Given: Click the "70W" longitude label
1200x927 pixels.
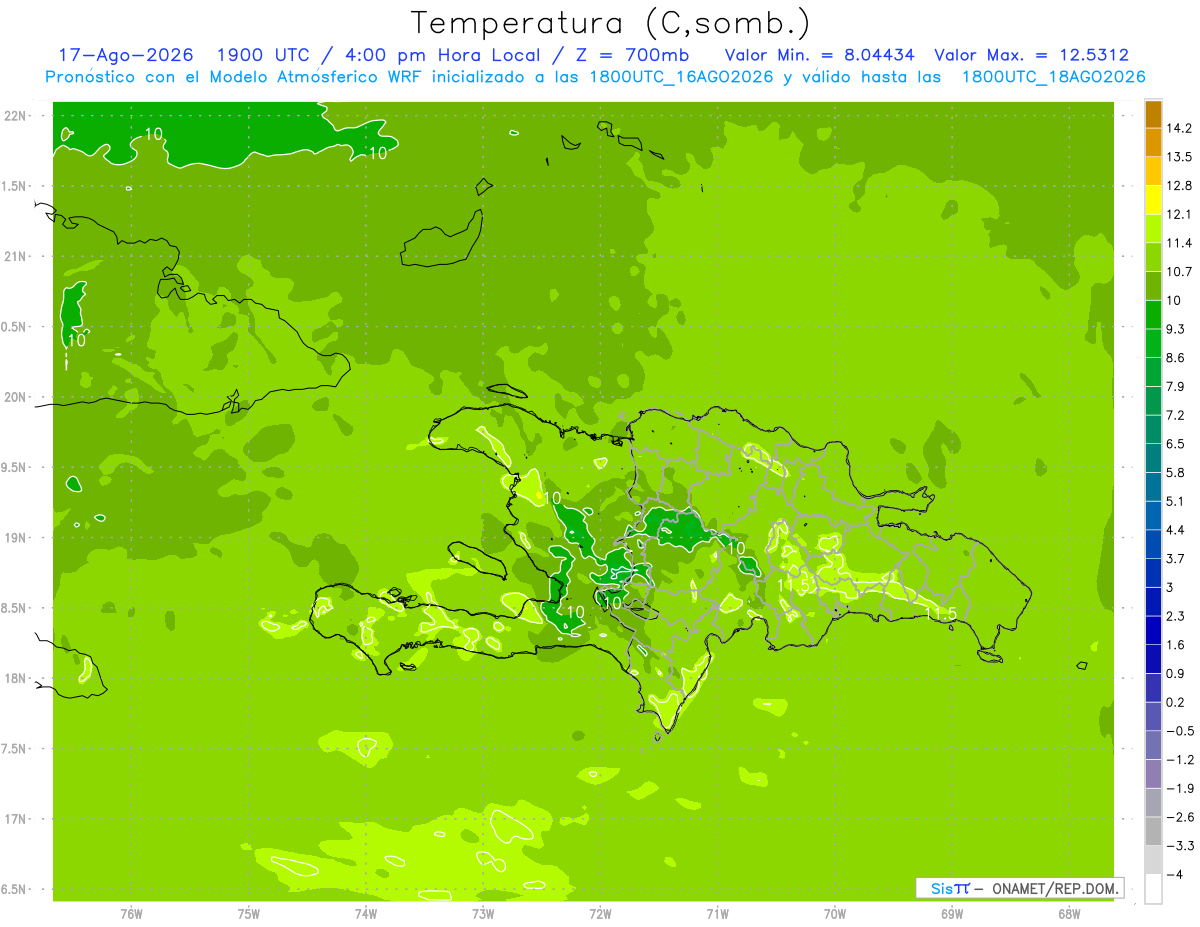Looking at the screenshot, I should pyautogui.click(x=835, y=913).
